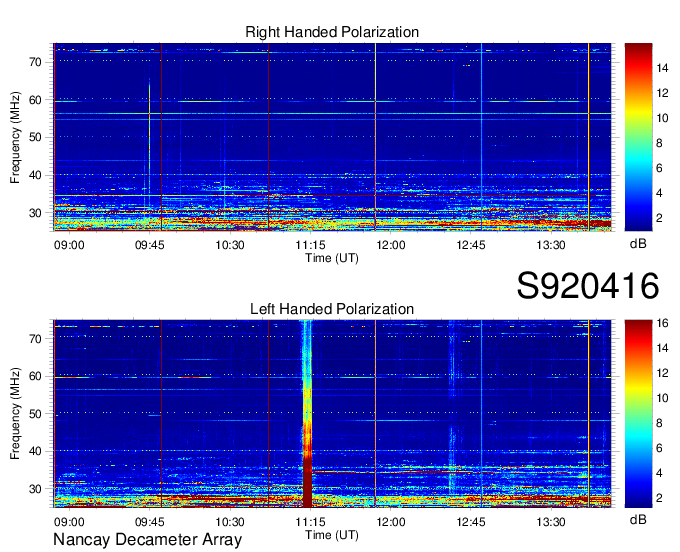Click the "09:00" tick under right-handed plot
The height and width of the screenshot is (552, 680).
coord(69,245)
